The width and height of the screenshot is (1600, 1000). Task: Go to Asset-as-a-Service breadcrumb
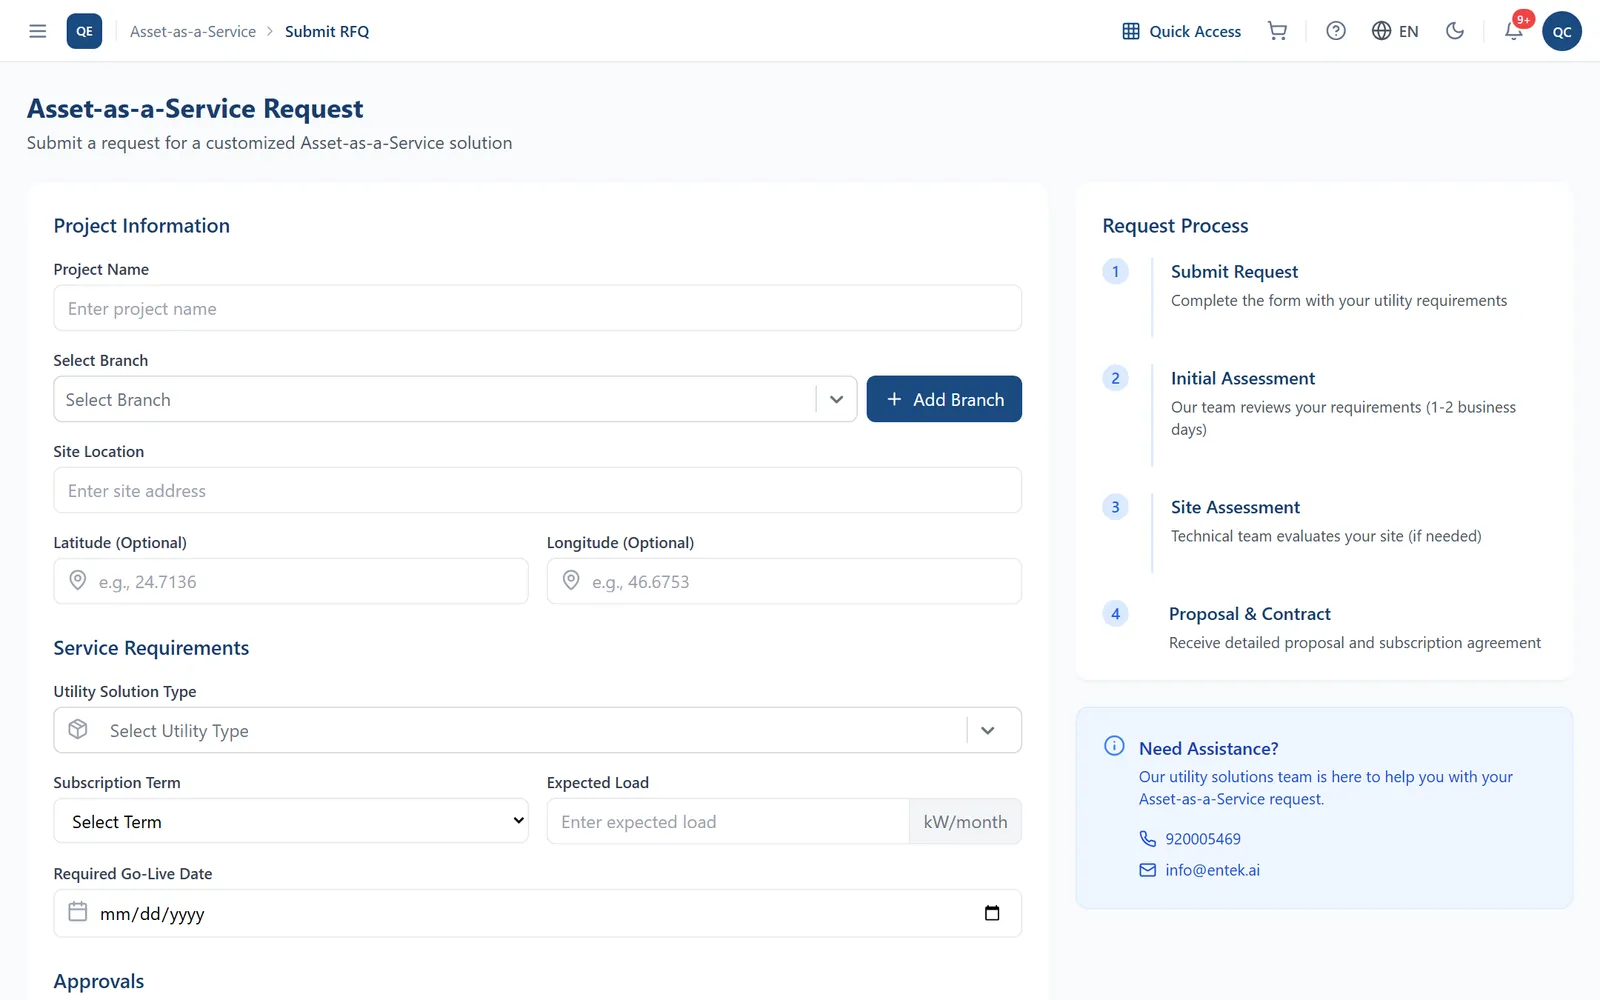click(x=193, y=31)
